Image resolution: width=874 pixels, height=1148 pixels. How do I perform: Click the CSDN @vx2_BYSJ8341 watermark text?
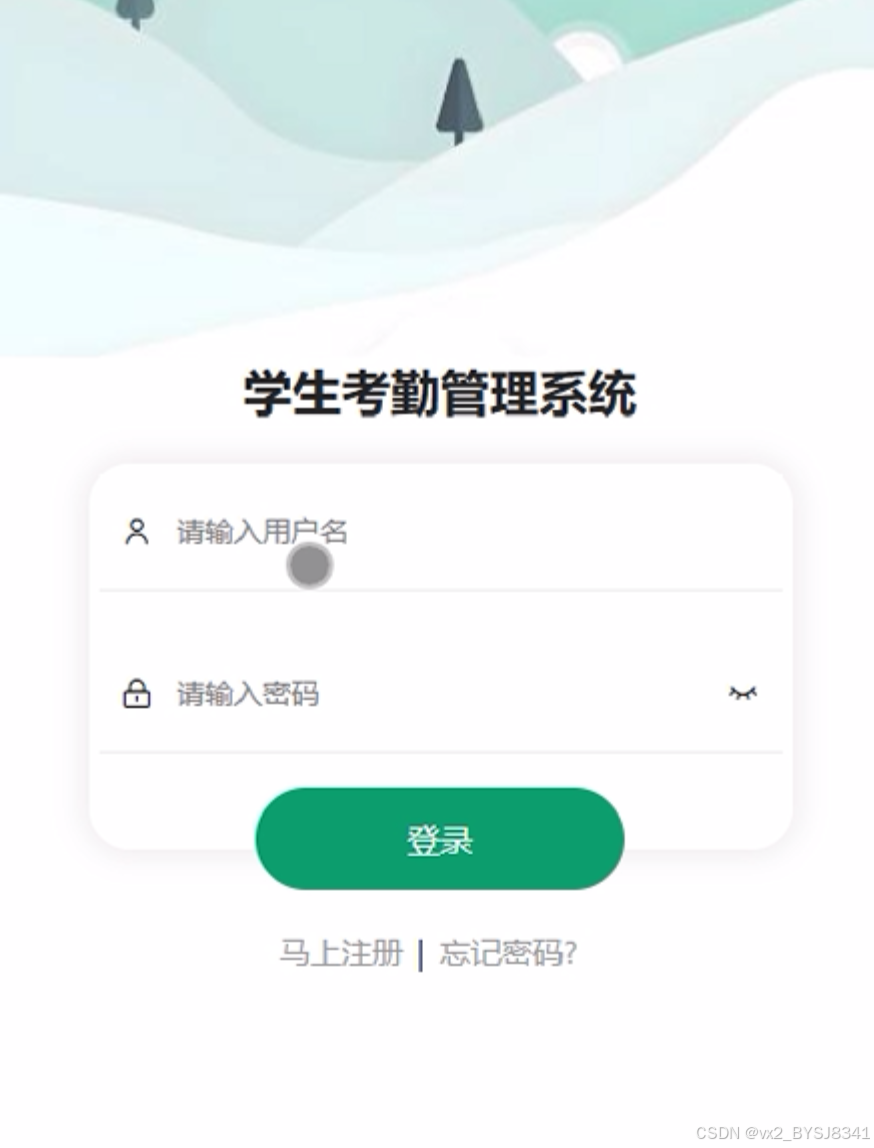[783, 1133]
